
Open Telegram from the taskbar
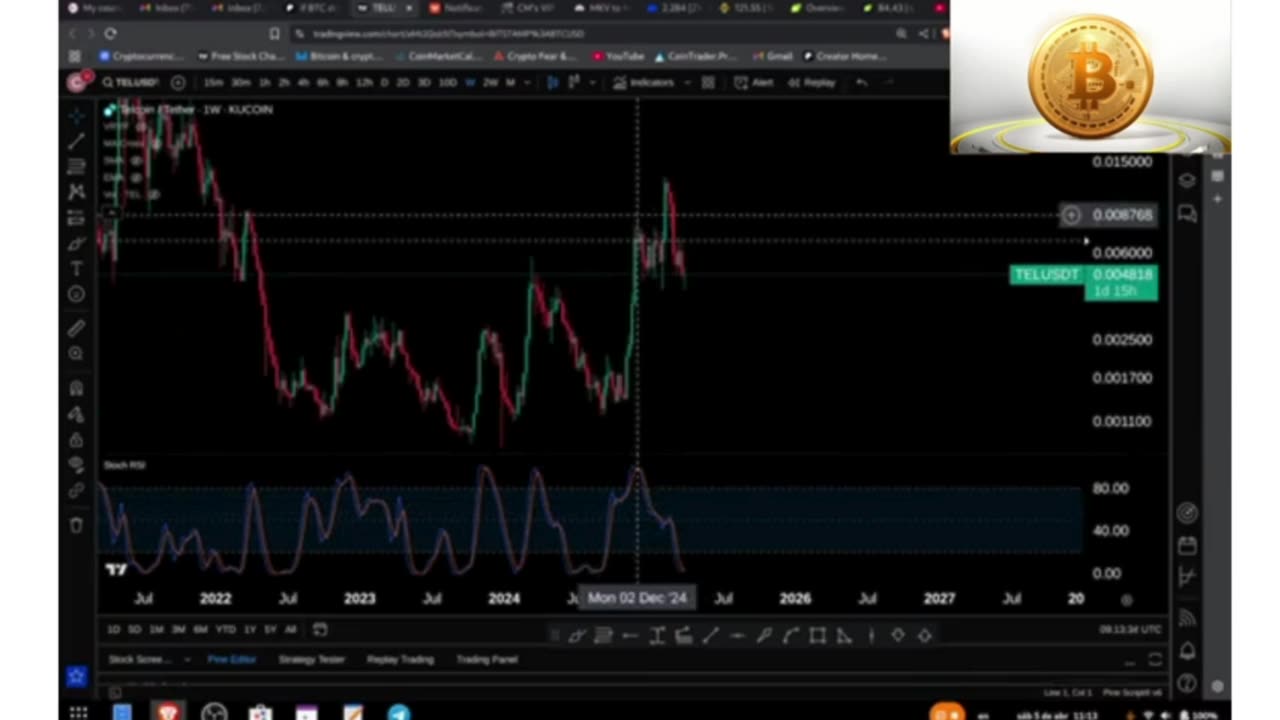[398, 712]
